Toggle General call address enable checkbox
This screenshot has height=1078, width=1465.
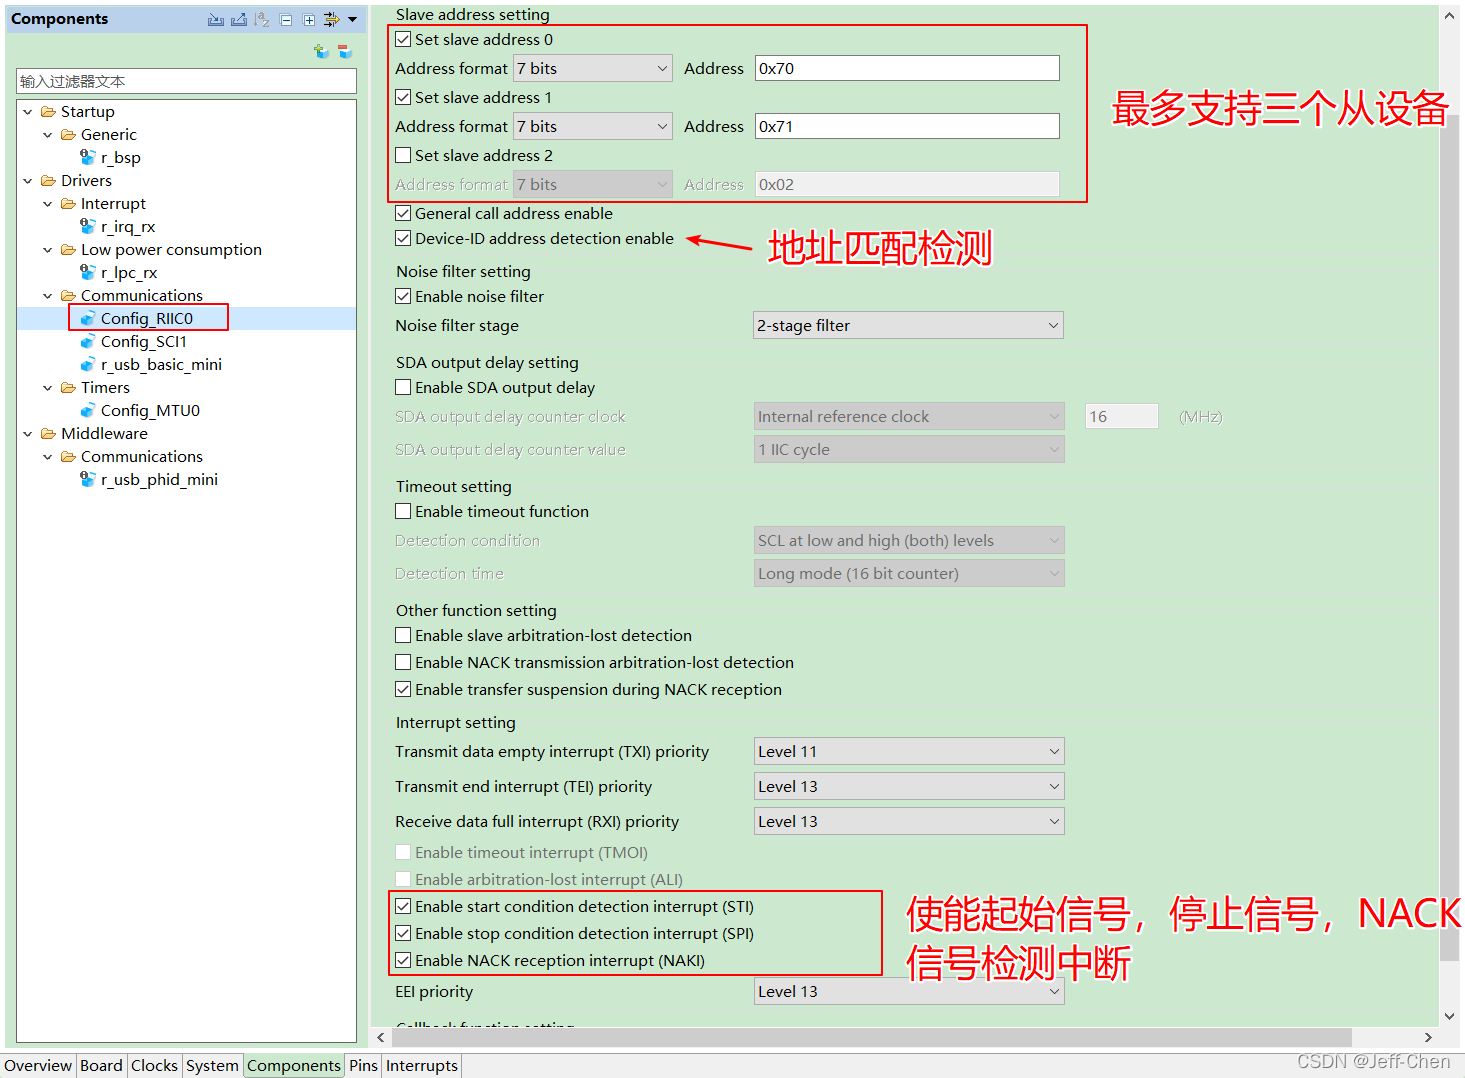click(403, 213)
